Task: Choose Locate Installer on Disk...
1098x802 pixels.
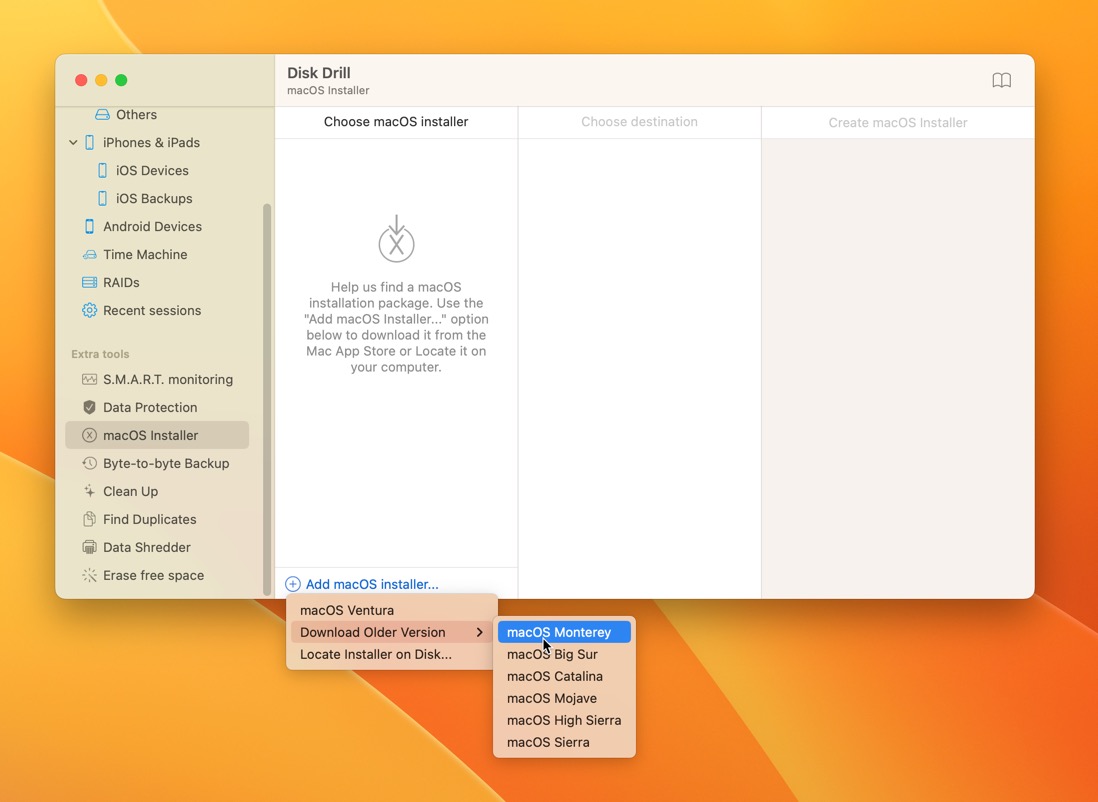Action: click(392, 654)
